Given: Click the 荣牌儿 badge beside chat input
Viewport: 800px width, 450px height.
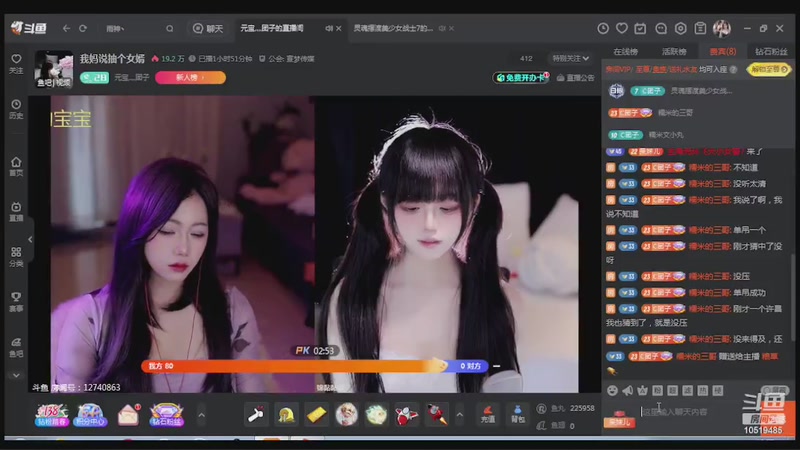Looking at the screenshot, I should coord(619,422).
